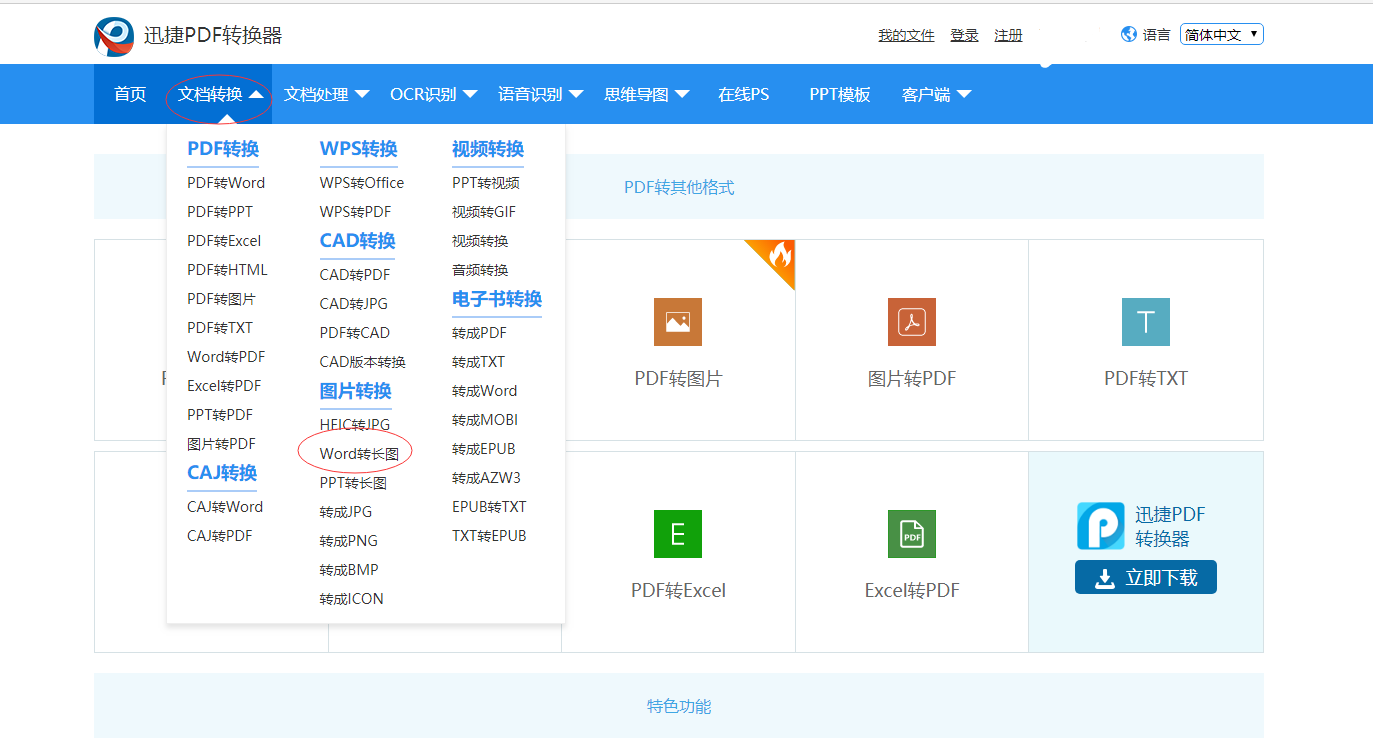Image resolution: width=1373 pixels, height=753 pixels.
Task: Select CAD版本转换 in the menu
Action: (x=363, y=362)
